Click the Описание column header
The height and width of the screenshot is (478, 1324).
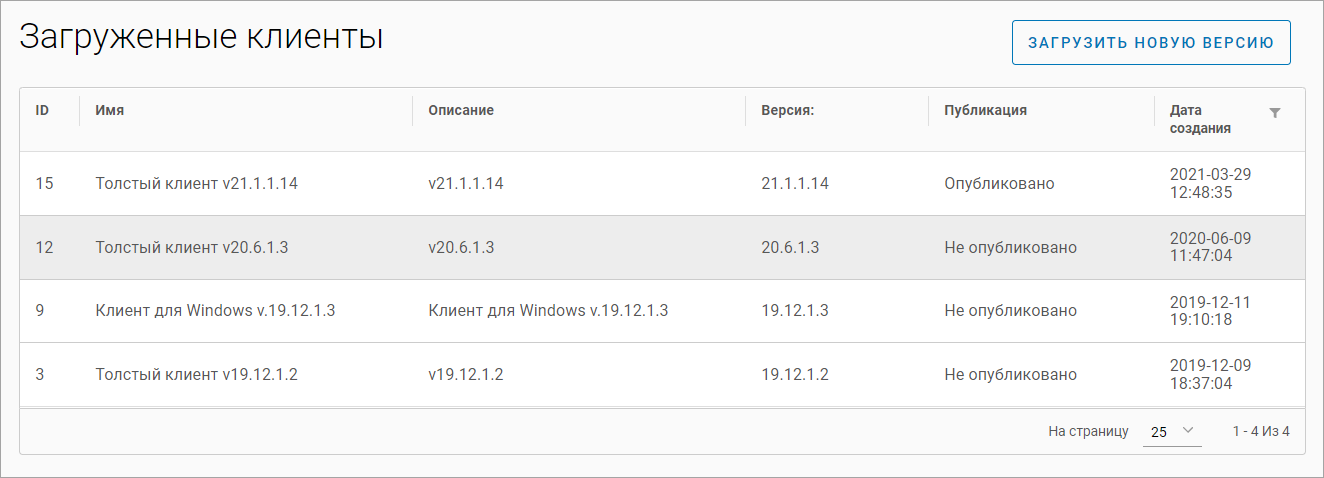coord(461,111)
